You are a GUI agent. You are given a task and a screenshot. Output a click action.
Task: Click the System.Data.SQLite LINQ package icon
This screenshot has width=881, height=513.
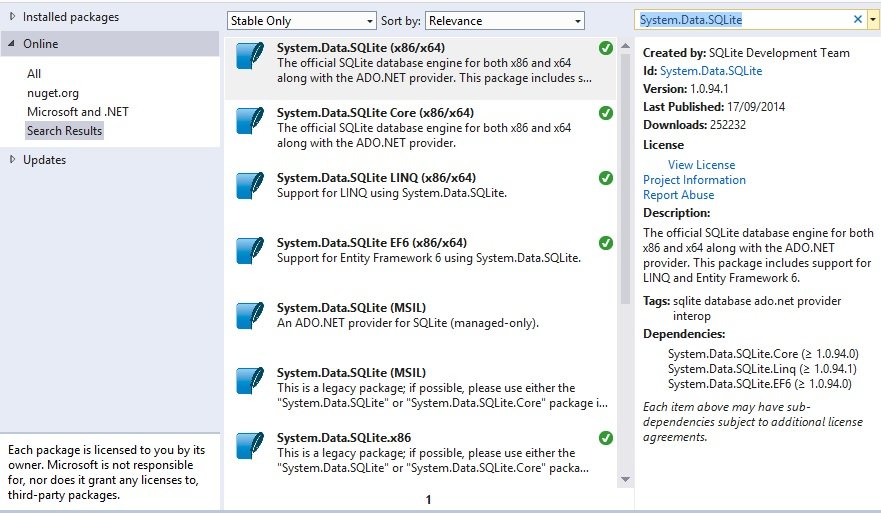250,186
